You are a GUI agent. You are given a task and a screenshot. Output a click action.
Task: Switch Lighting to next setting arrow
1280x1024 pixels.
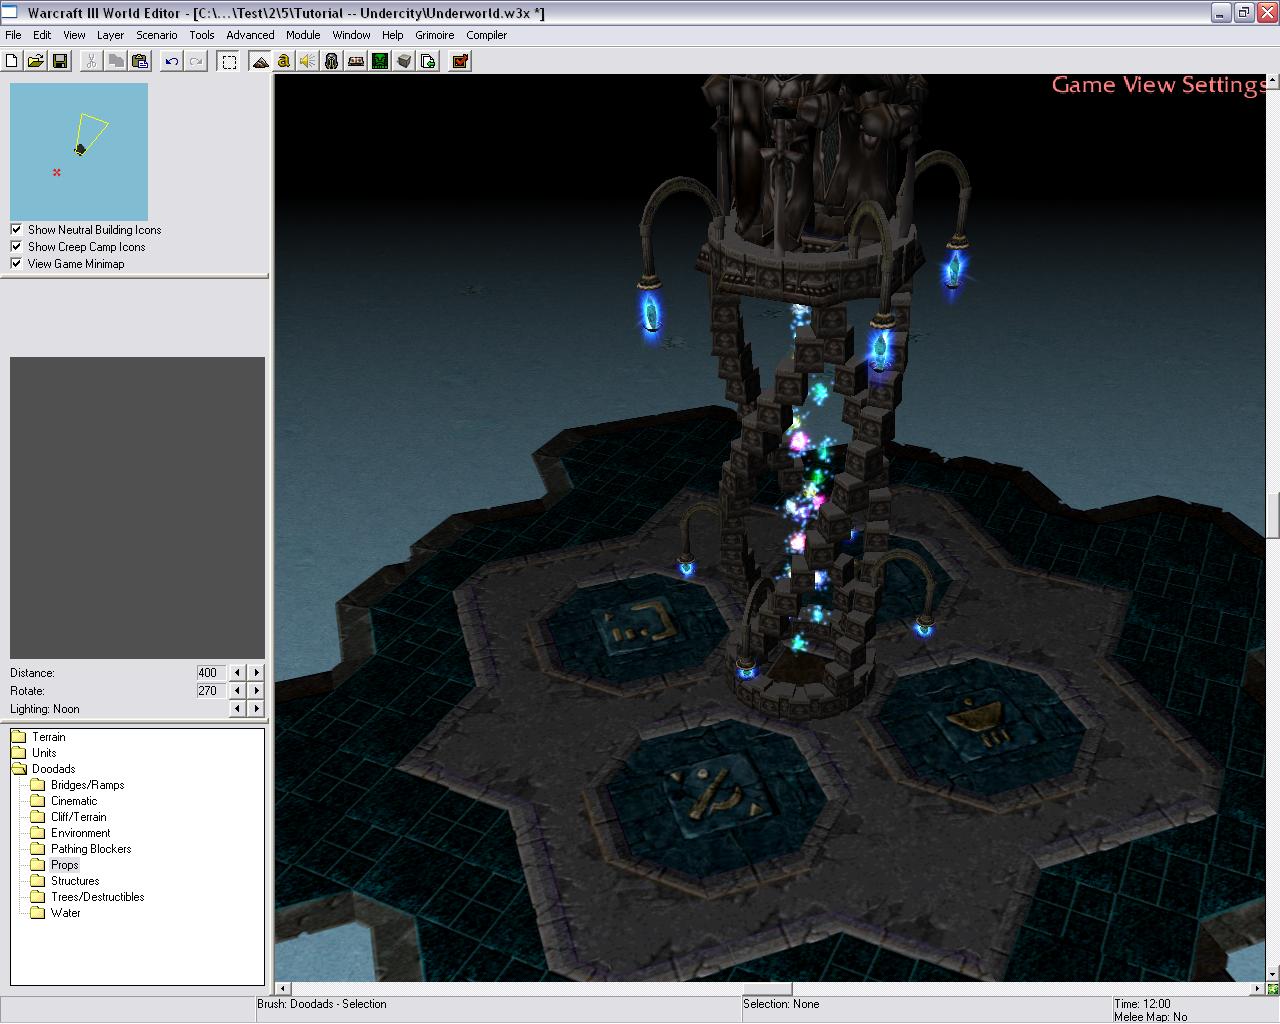click(256, 709)
